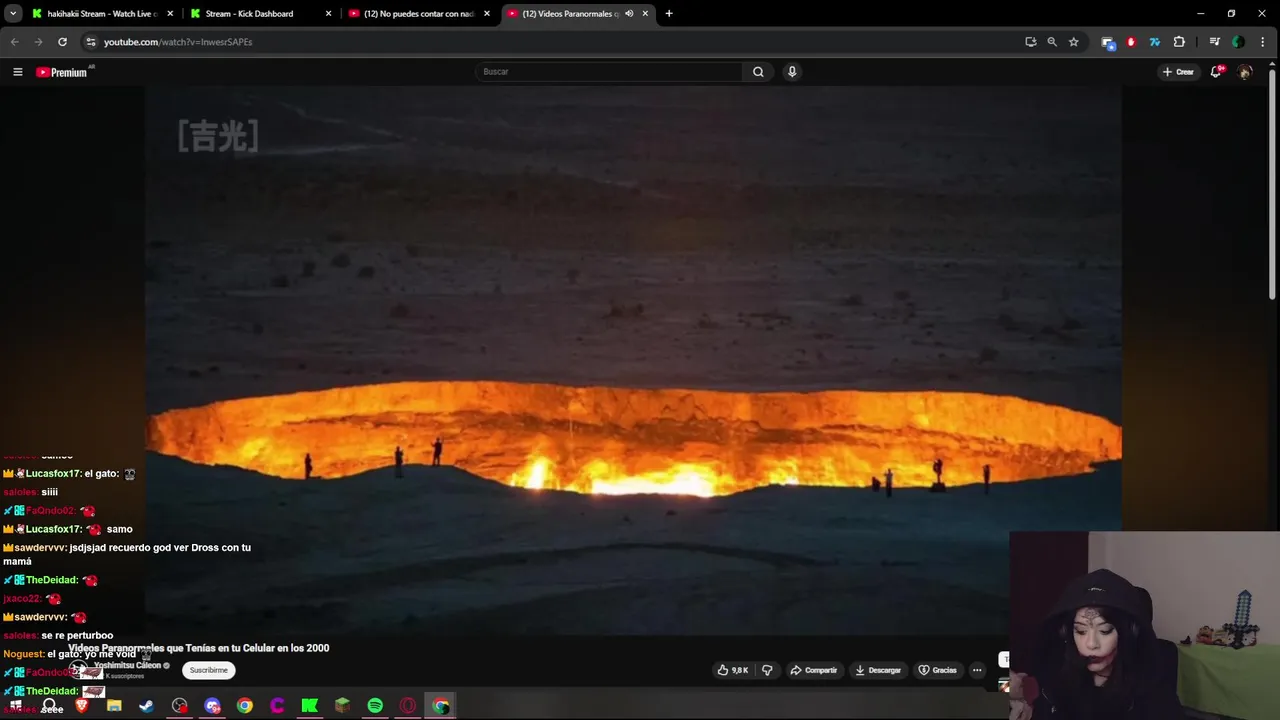Screen dimensions: 1280x720
Task: Click the Gracias thanks button
Action: click(938, 670)
